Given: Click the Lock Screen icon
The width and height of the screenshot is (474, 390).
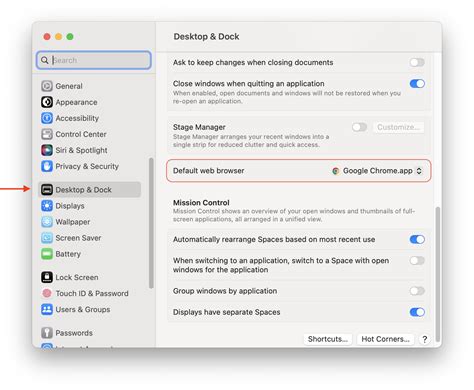Looking at the screenshot, I should click(47, 277).
